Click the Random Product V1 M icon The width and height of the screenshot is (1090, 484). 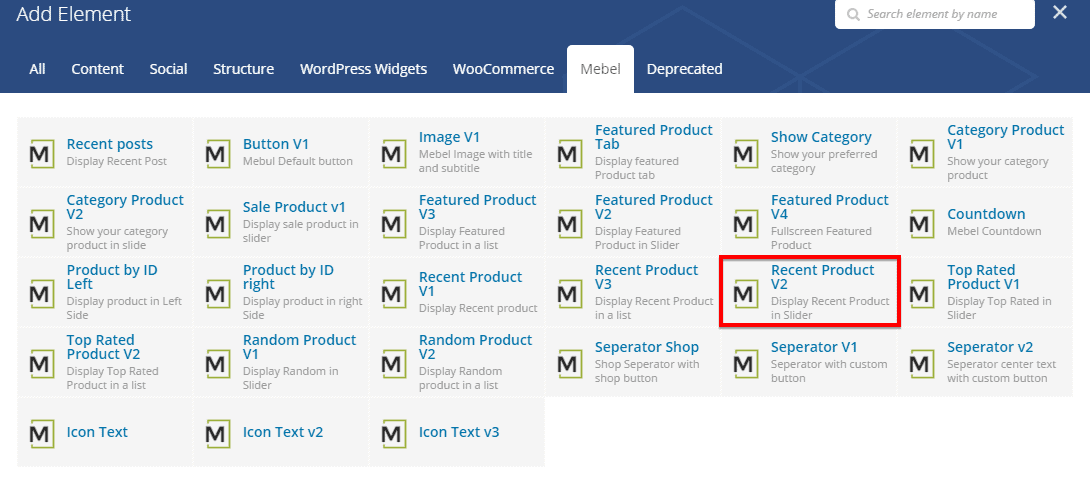click(218, 364)
